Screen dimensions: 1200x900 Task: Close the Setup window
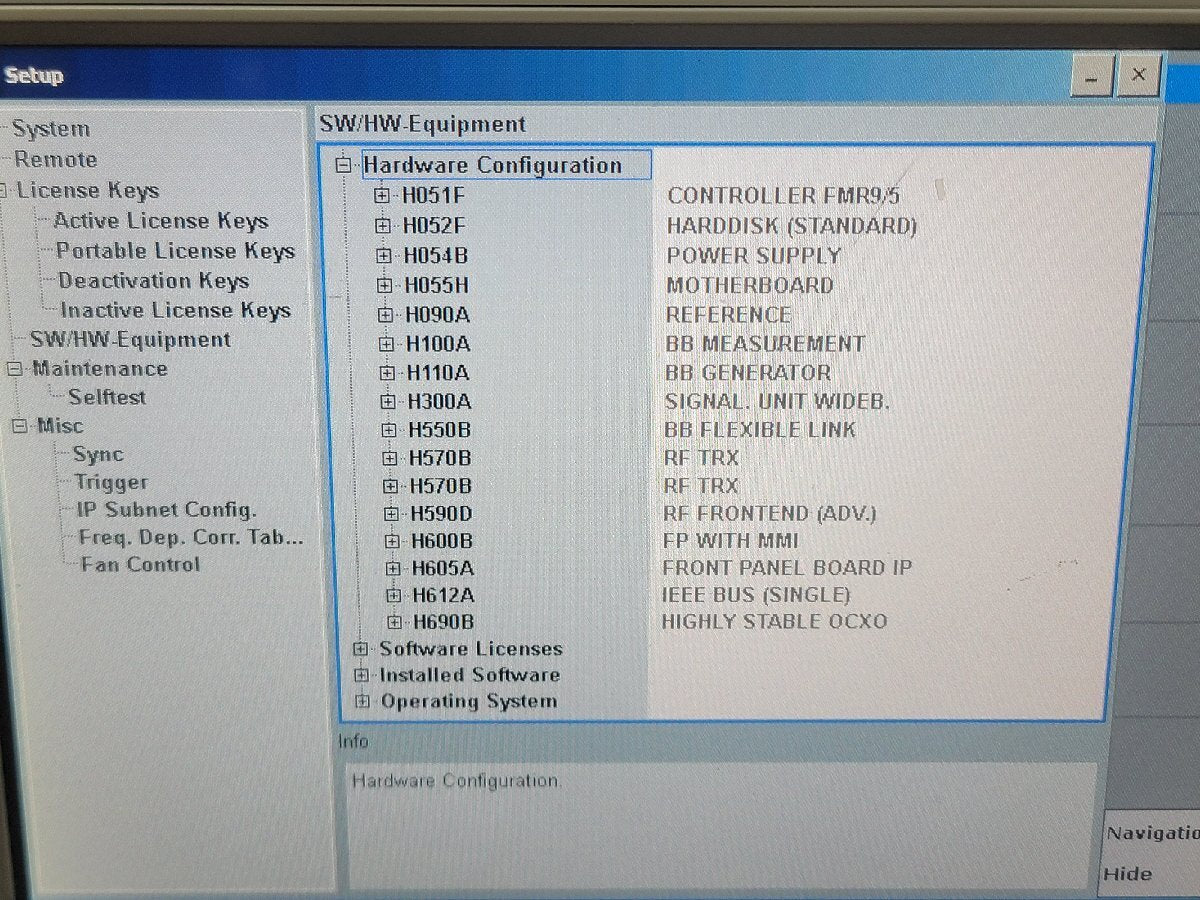pos(1138,76)
